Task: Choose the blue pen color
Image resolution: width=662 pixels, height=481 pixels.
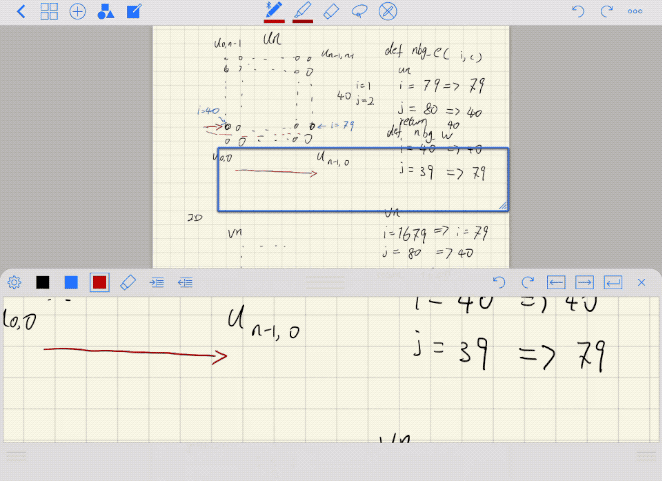Action: point(71,282)
